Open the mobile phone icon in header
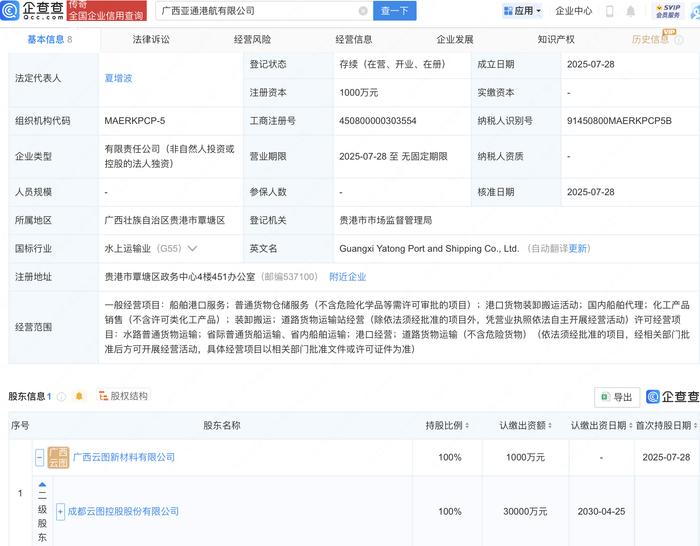 tap(609, 11)
